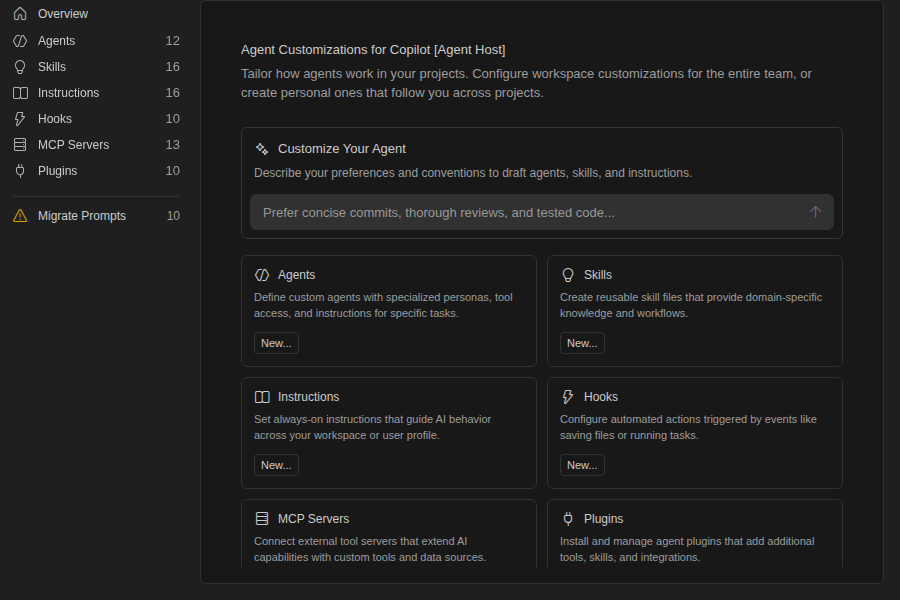Image resolution: width=900 pixels, height=600 pixels.
Task: Click the Overview home icon in sidebar
Action: [20, 14]
